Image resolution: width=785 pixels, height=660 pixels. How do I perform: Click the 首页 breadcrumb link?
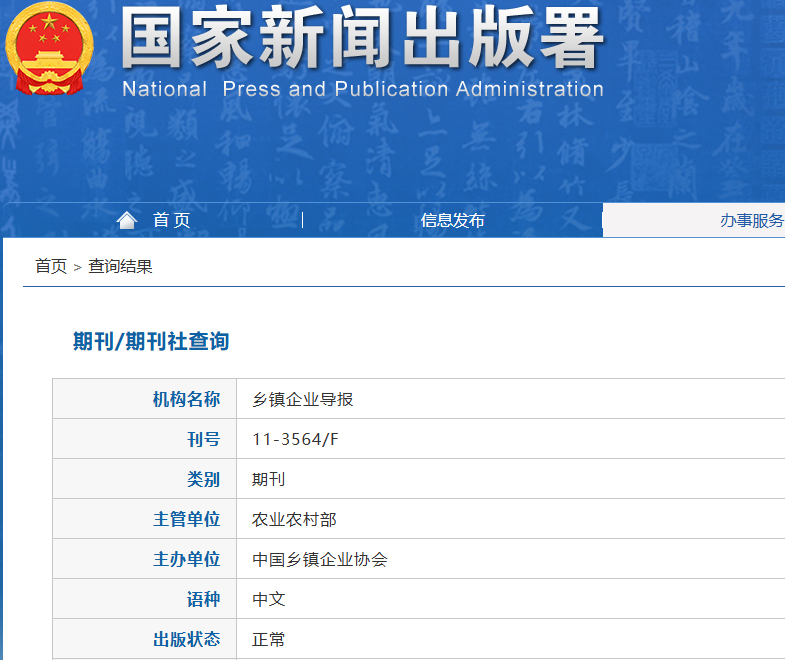tap(51, 266)
